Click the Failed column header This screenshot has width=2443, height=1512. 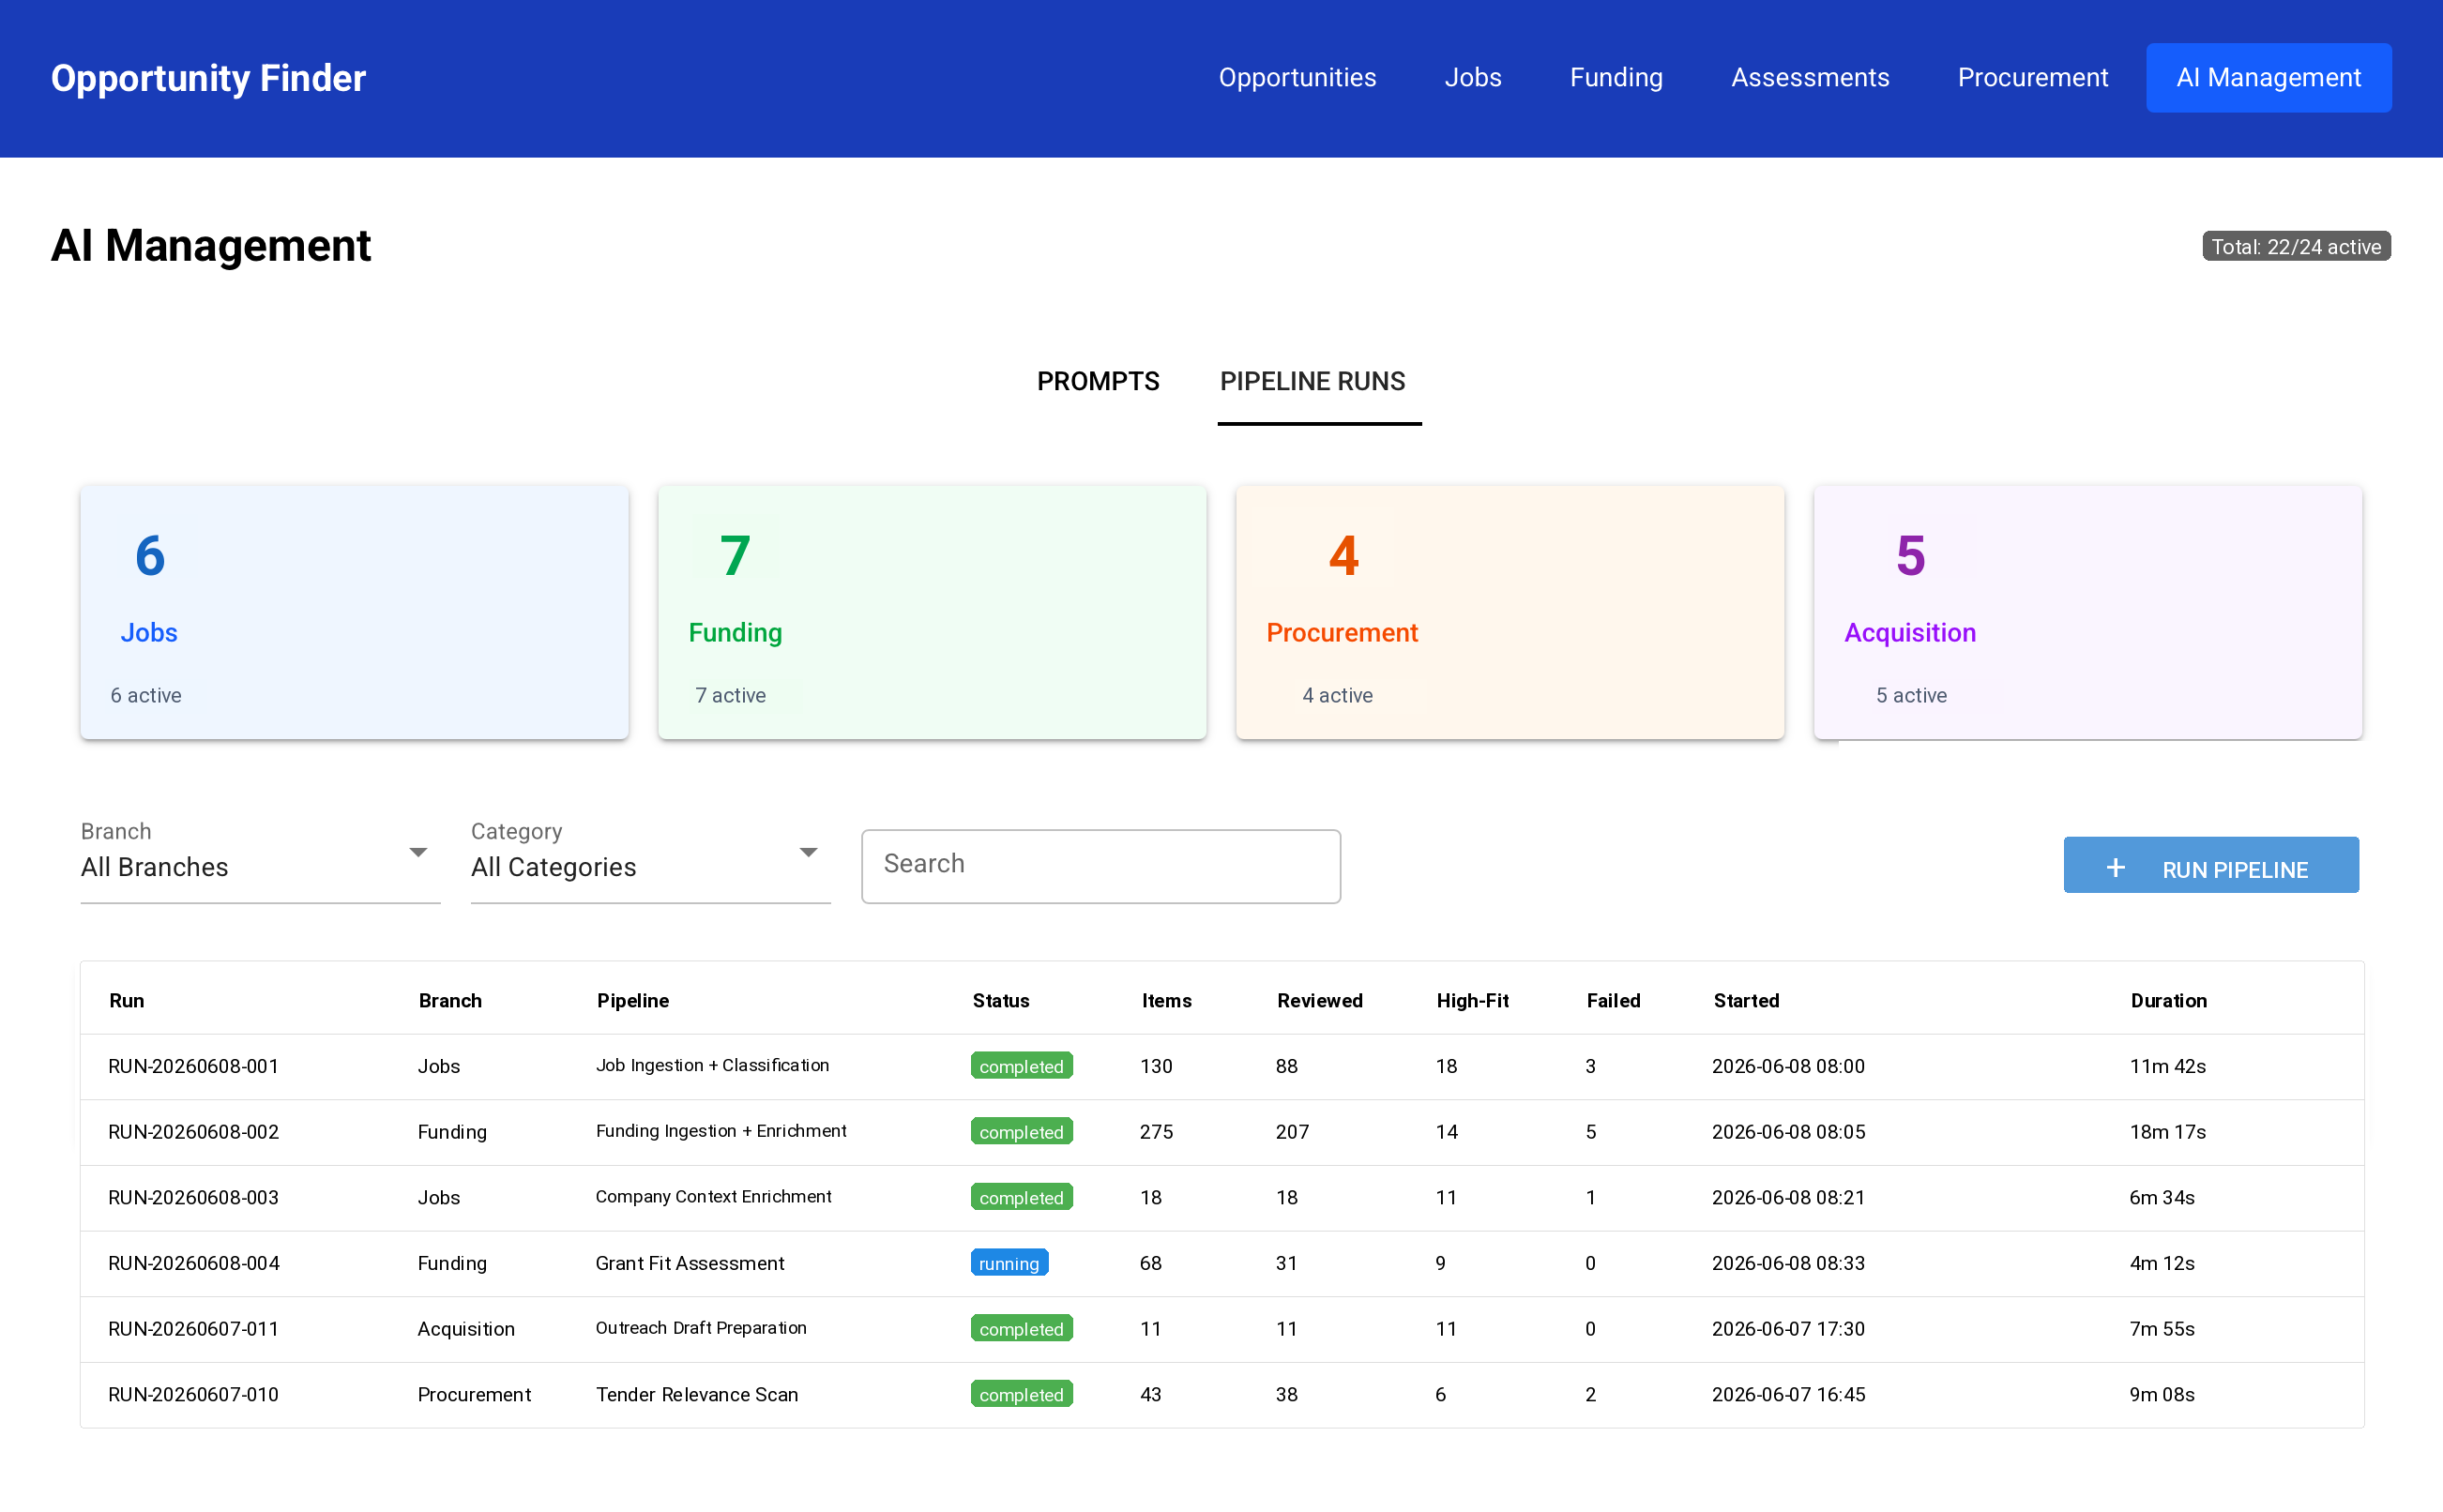pos(1613,1000)
